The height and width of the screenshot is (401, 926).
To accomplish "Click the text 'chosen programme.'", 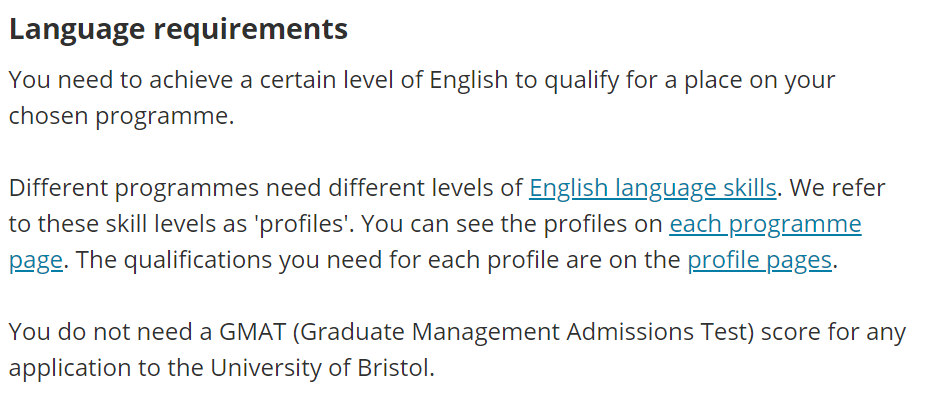I will [122, 116].
